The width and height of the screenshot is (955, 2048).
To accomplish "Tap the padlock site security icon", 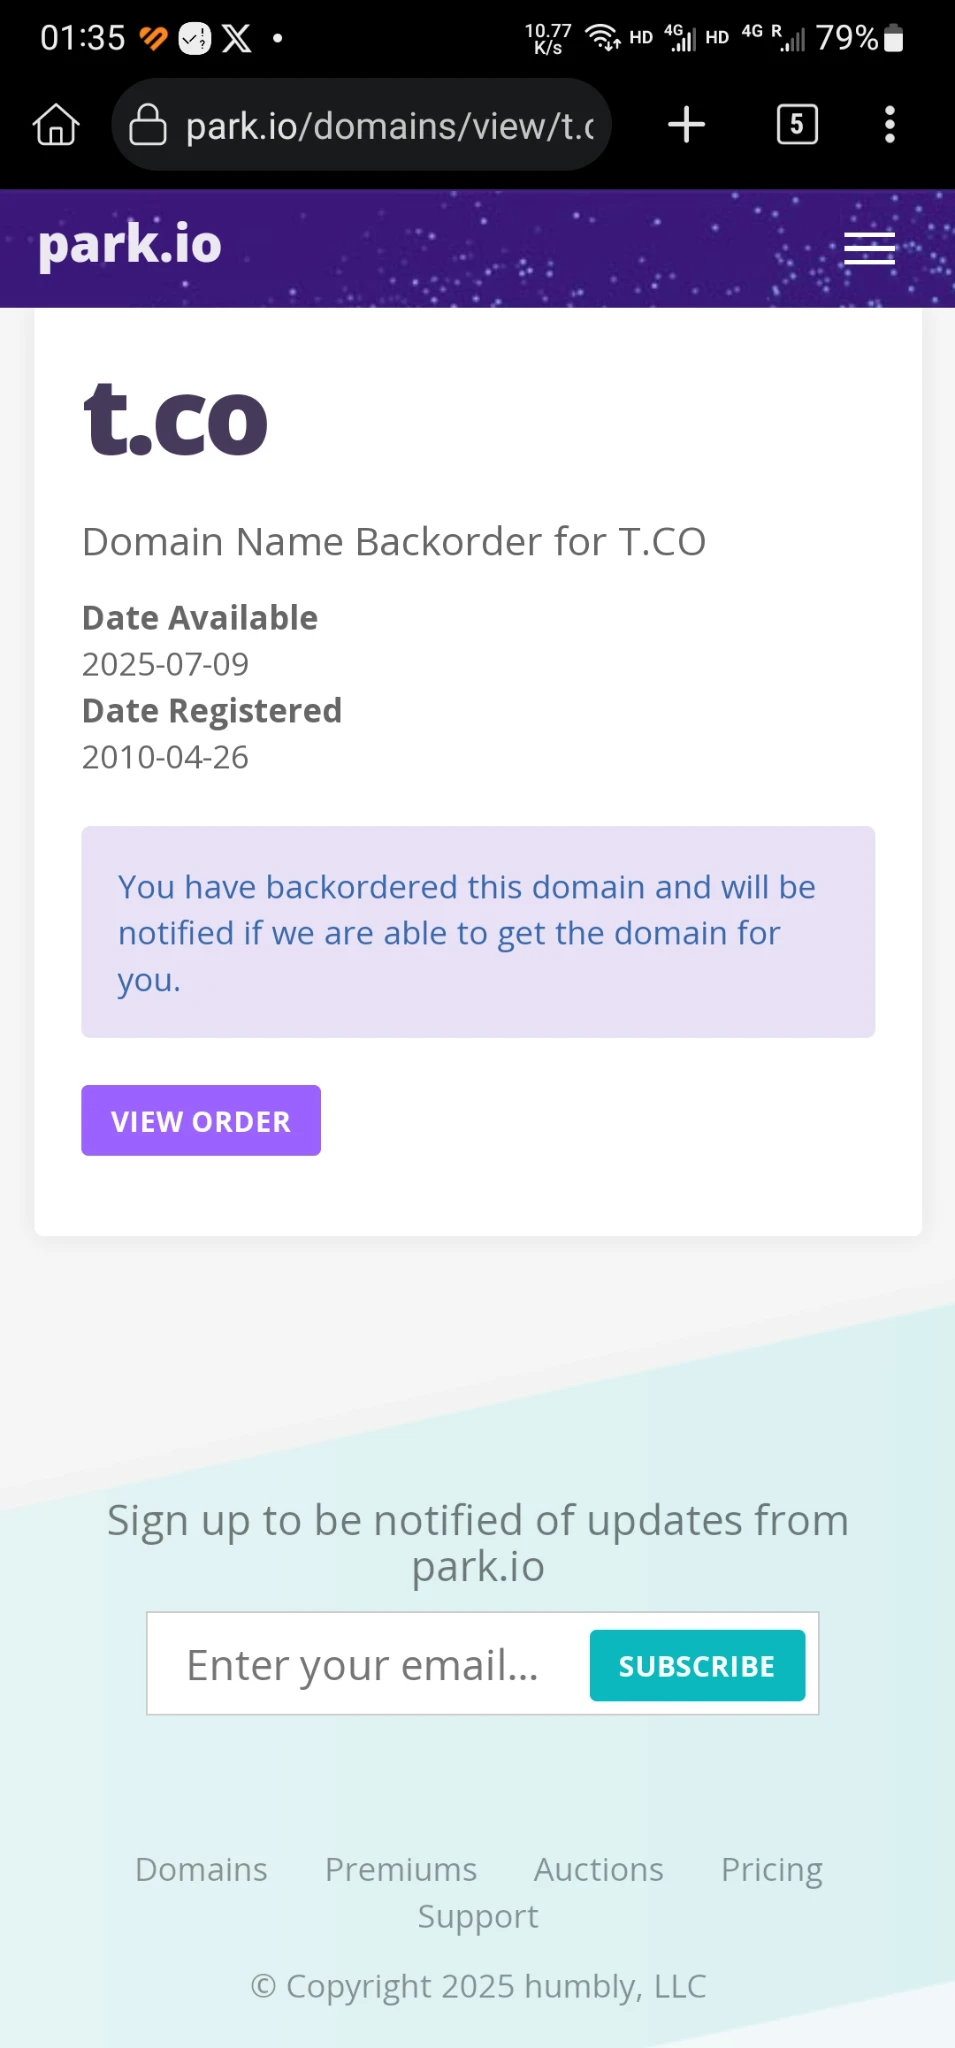I will 148,126.
